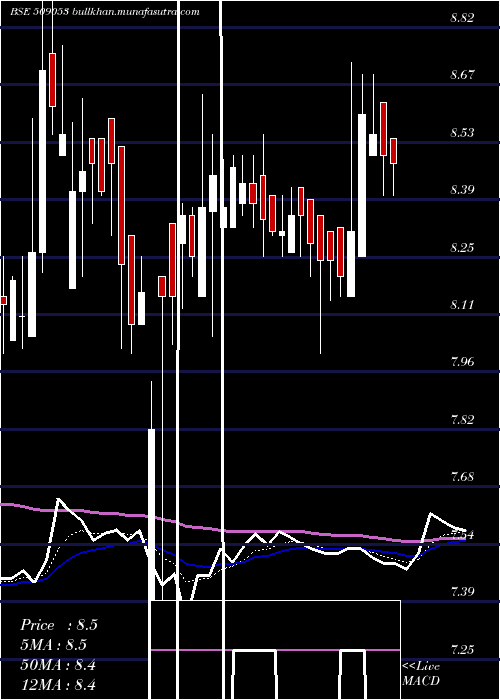The width and height of the screenshot is (500, 700).
Task: Click the 'BSE 509055 bullkhan.munafasutra.com' header text
Action: click(x=105, y=12)
